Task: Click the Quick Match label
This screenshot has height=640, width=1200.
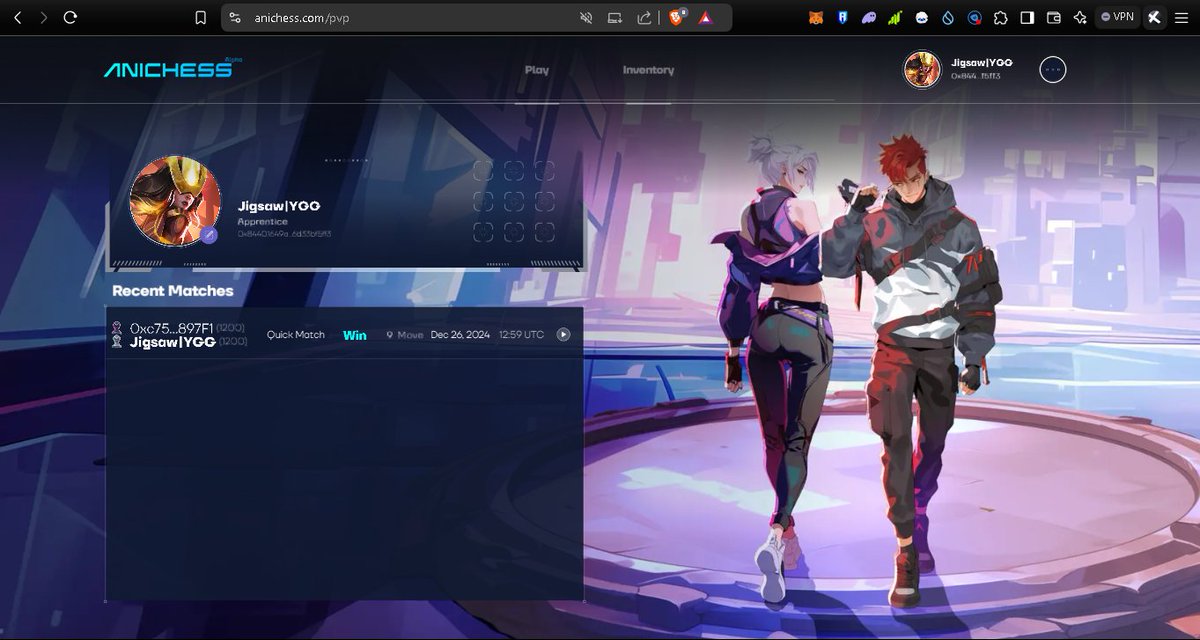Action: (x=295, y=335)
